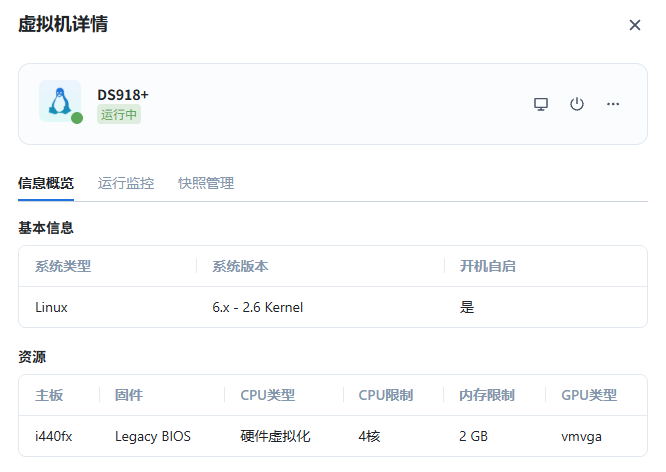
Task: Click the power button icon for DS918+
Action: point(576,104)
